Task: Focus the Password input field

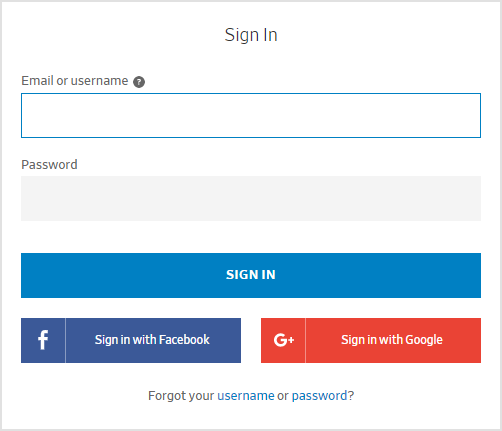Action: (251, 198)
